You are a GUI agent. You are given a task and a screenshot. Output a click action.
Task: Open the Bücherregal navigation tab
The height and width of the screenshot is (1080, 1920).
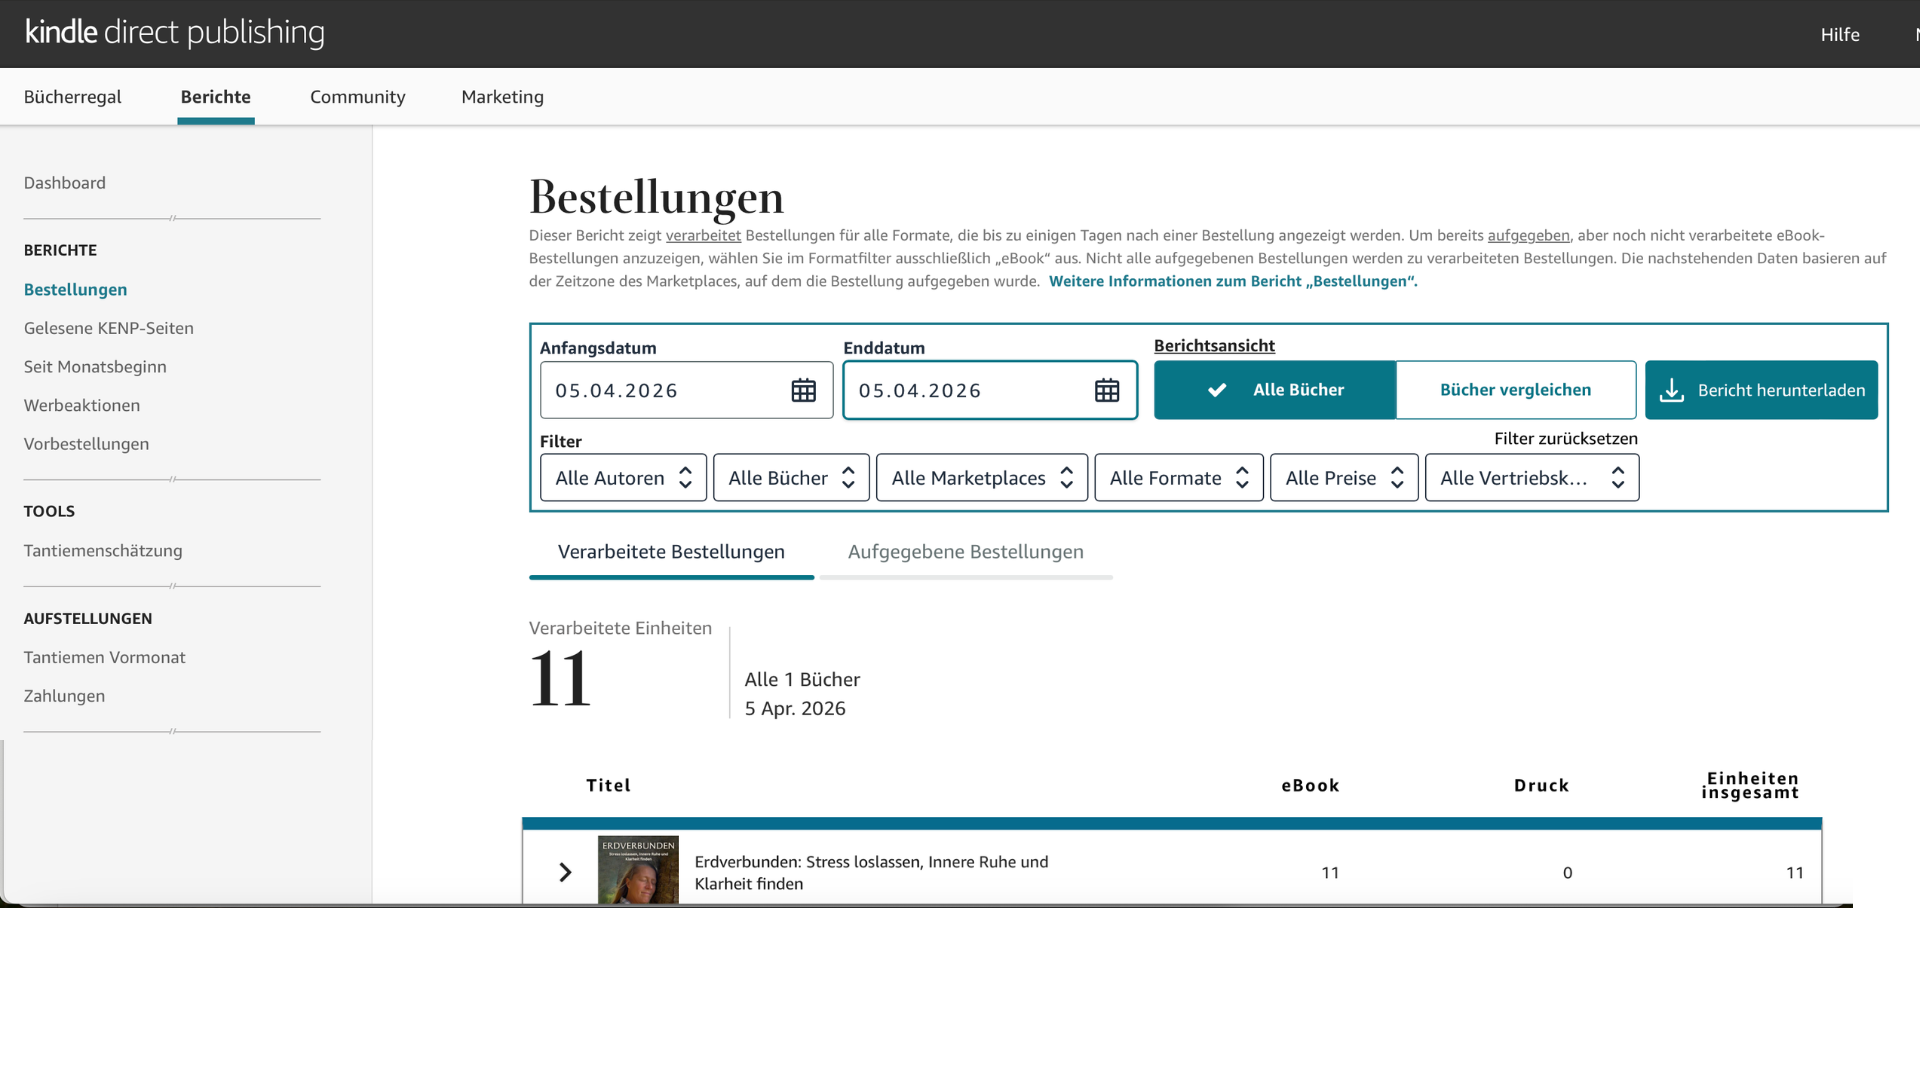73,97
